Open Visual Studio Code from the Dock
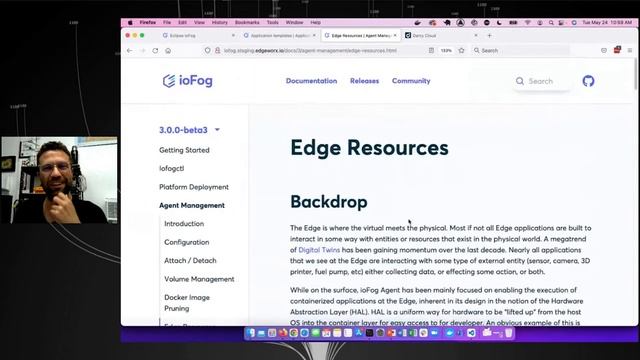640x360 pixels. (471, 333)
